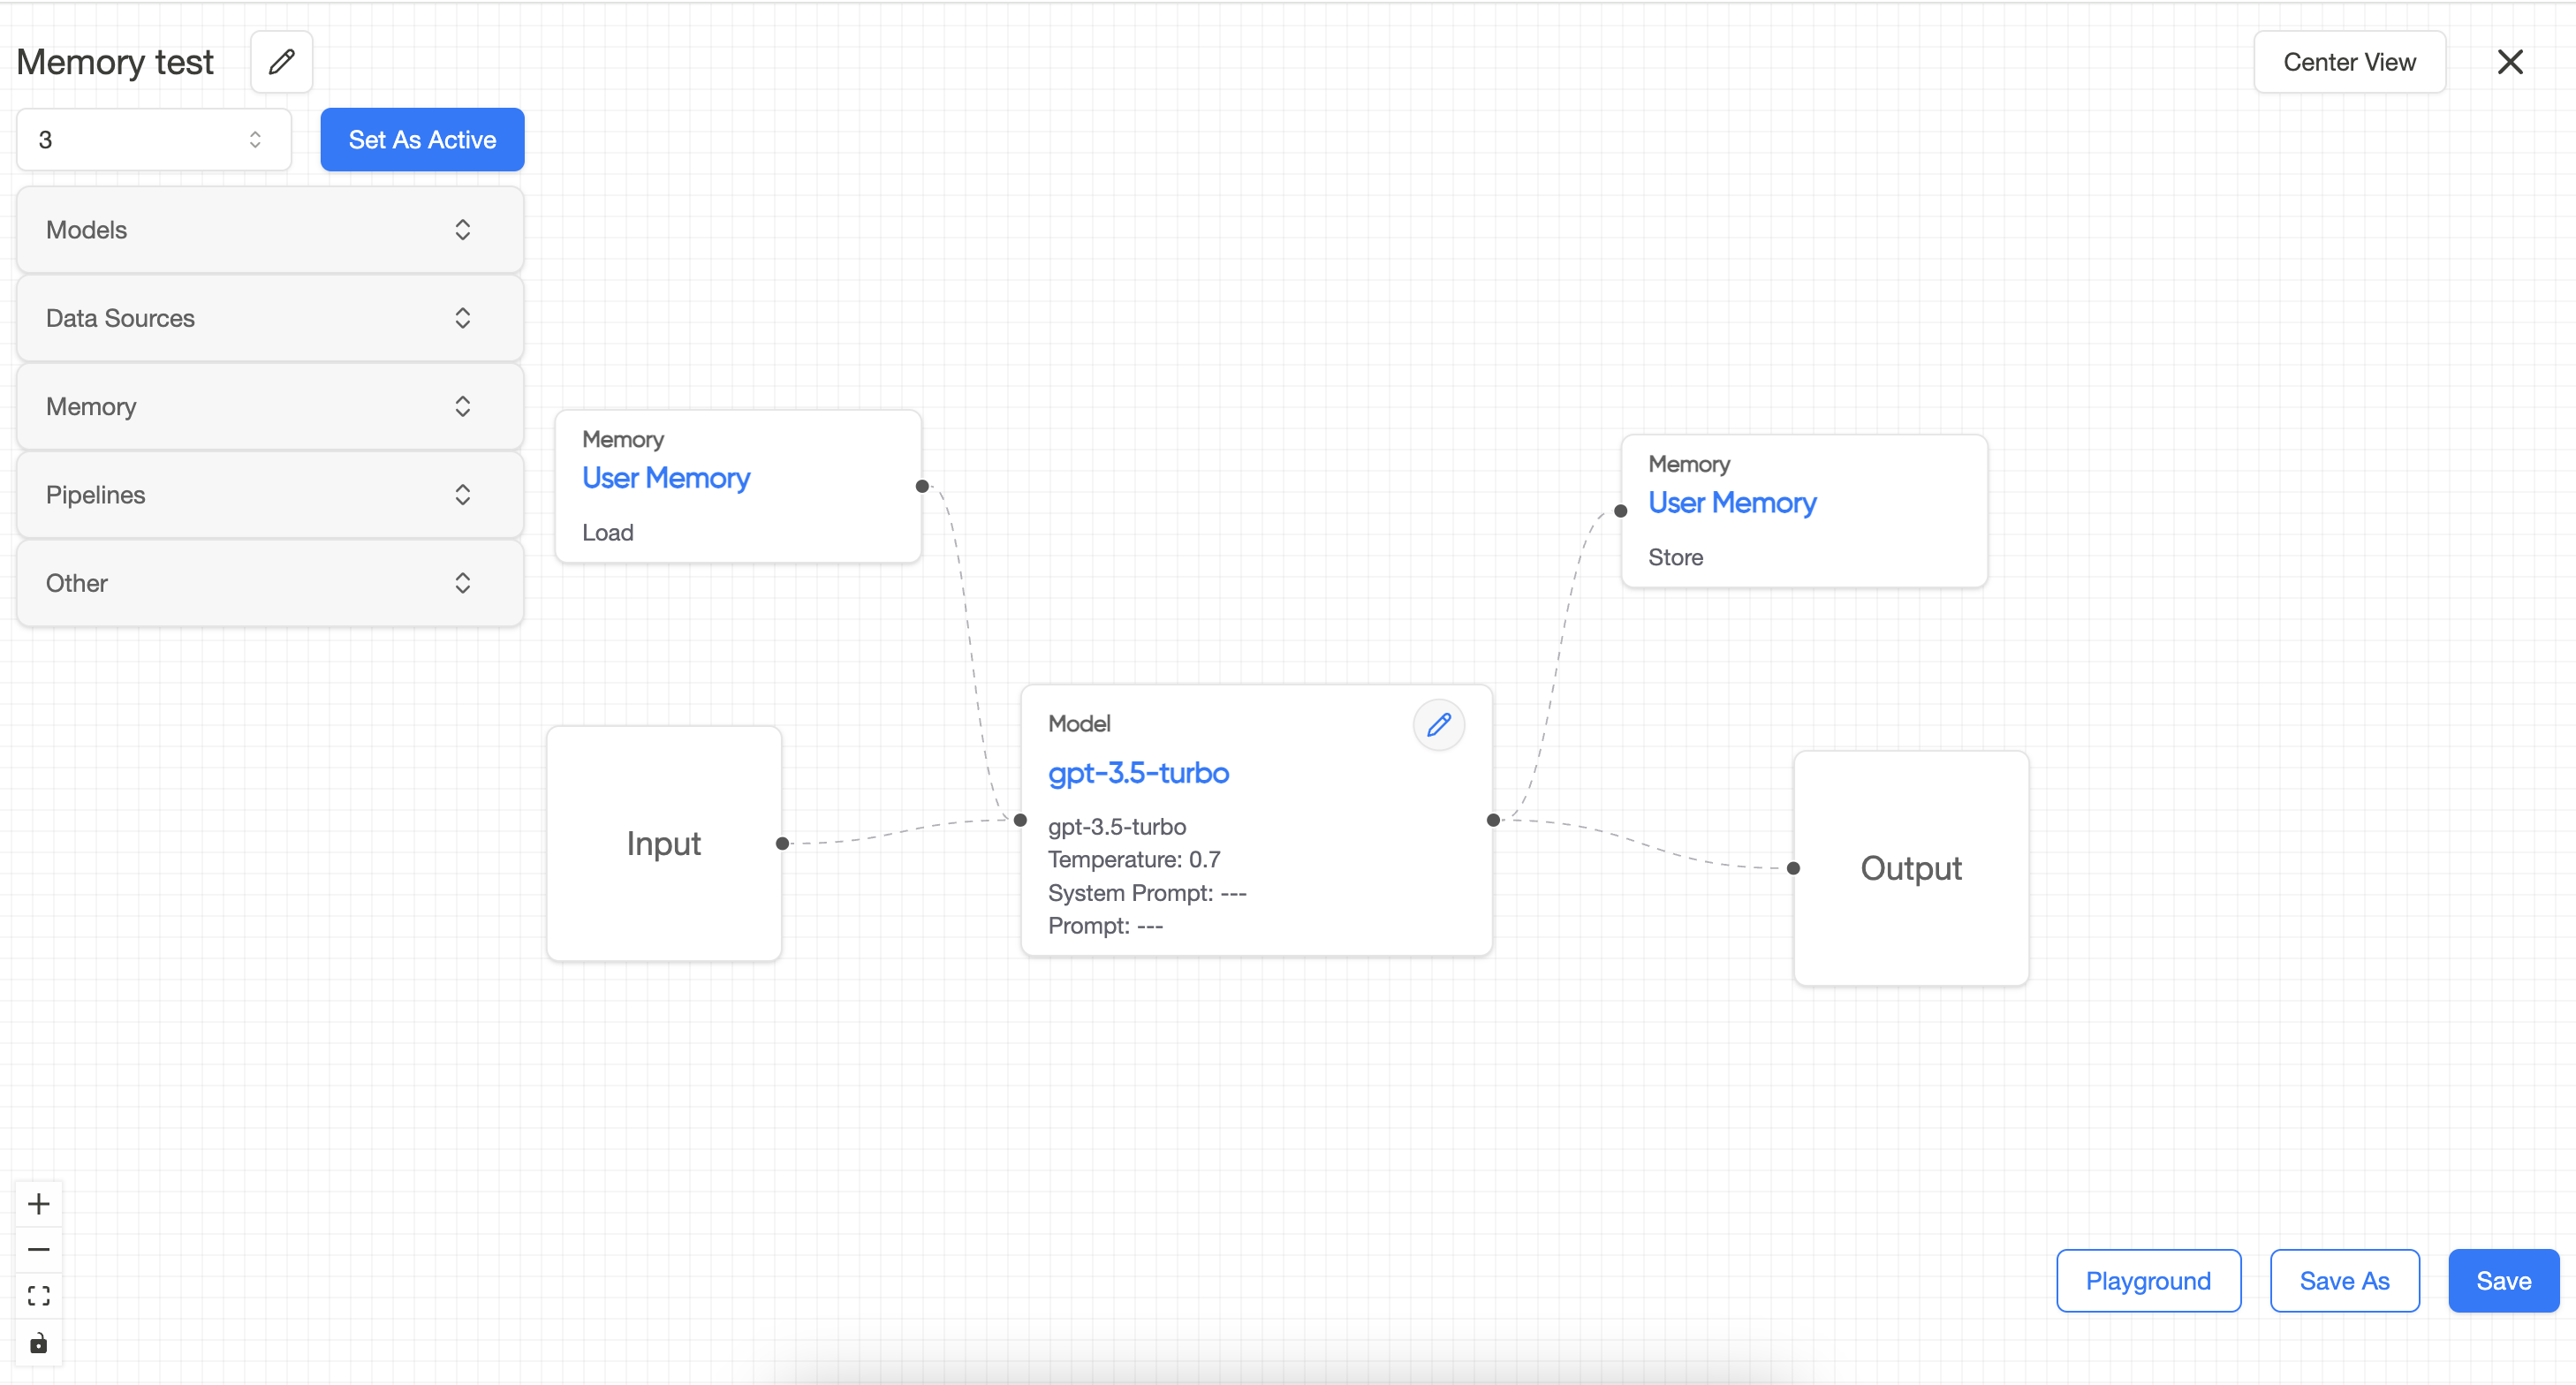Click the Store memory node's connection handle

1621,511
